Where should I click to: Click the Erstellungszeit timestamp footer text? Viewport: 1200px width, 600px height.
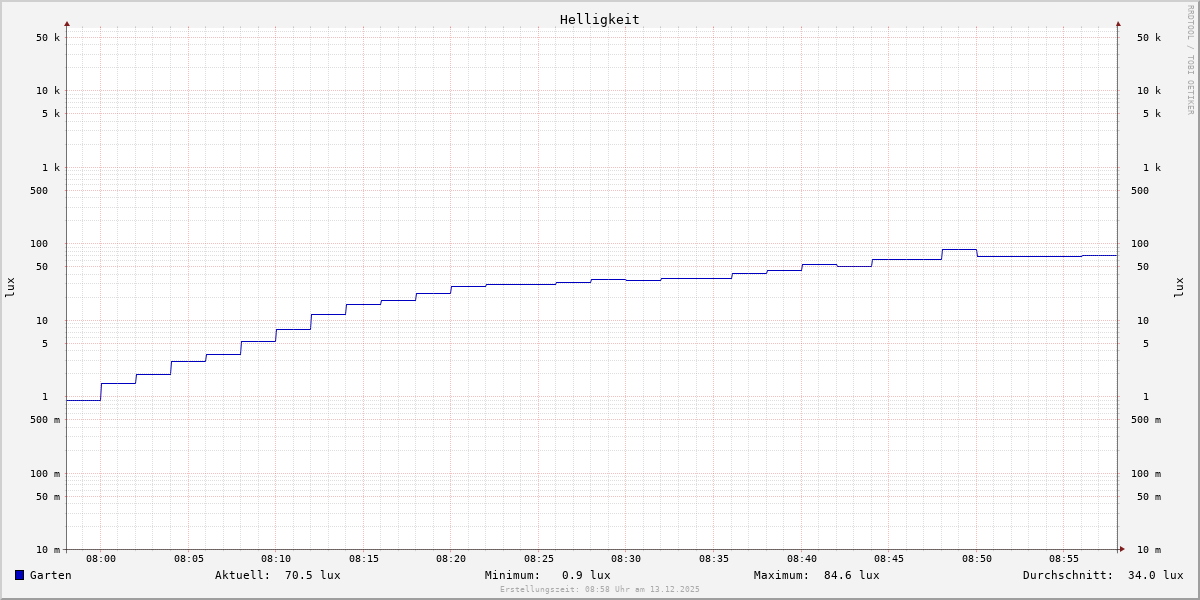[x=600, y=590]
